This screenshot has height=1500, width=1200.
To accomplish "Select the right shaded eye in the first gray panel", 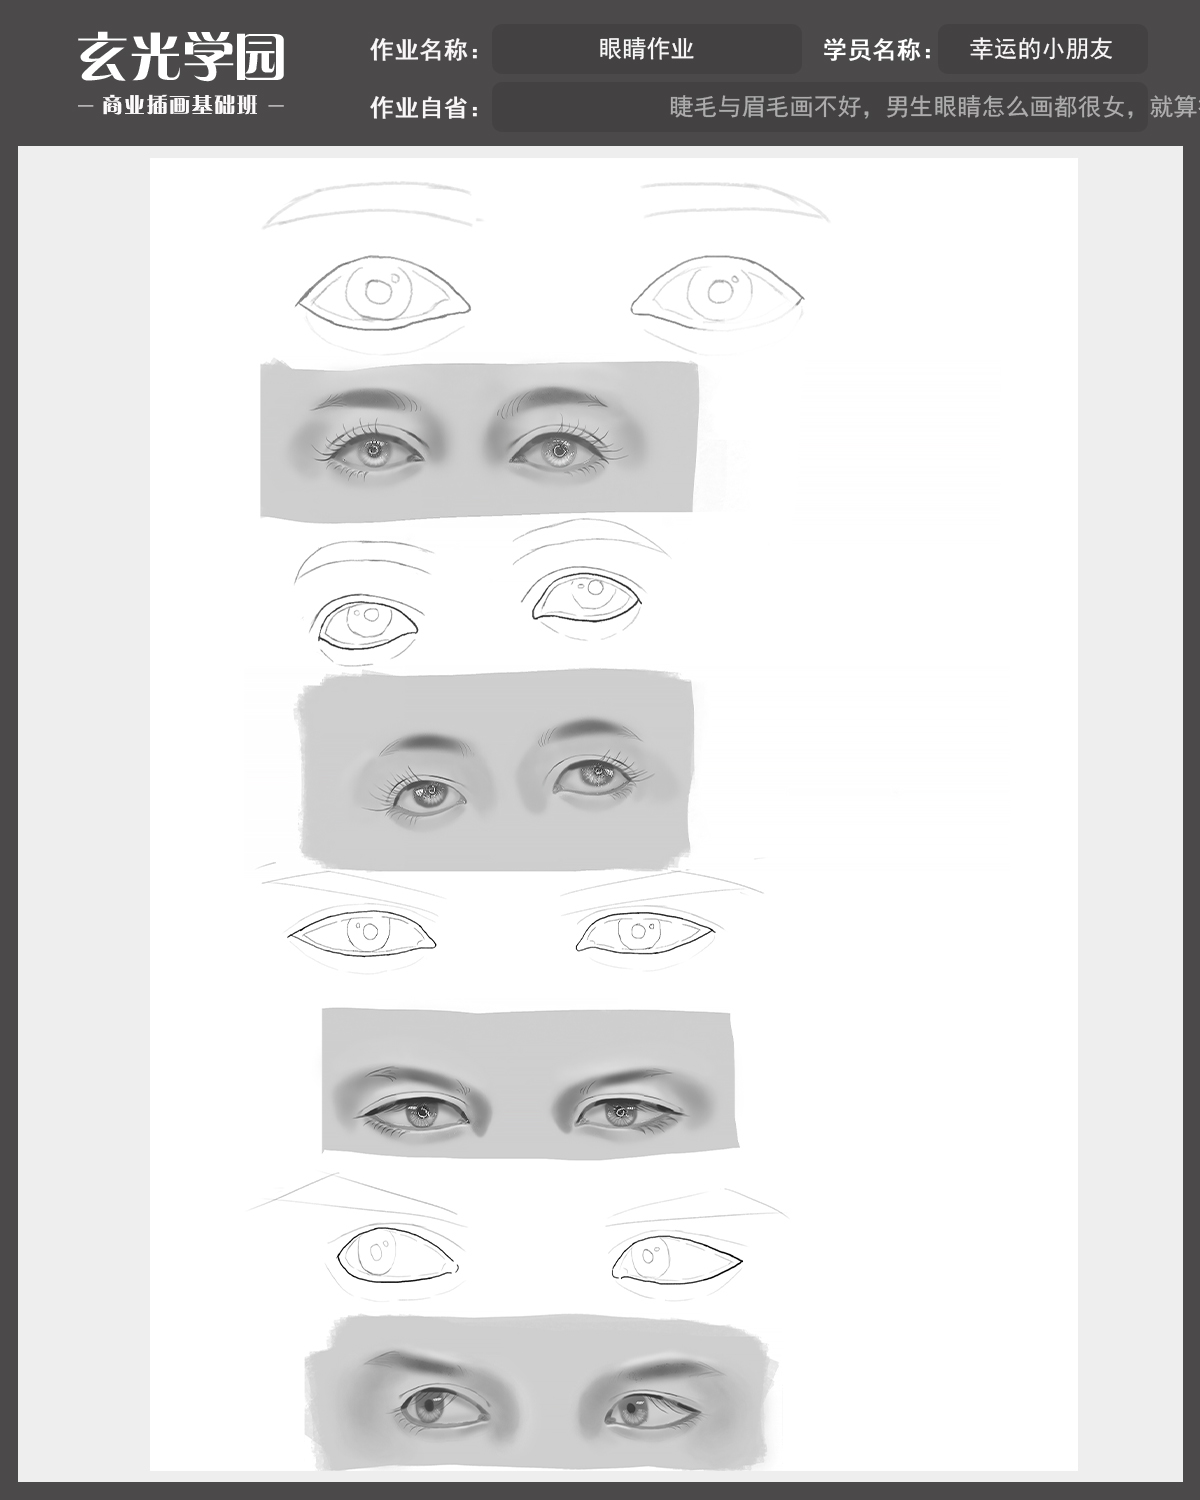I will pos(560,450).
